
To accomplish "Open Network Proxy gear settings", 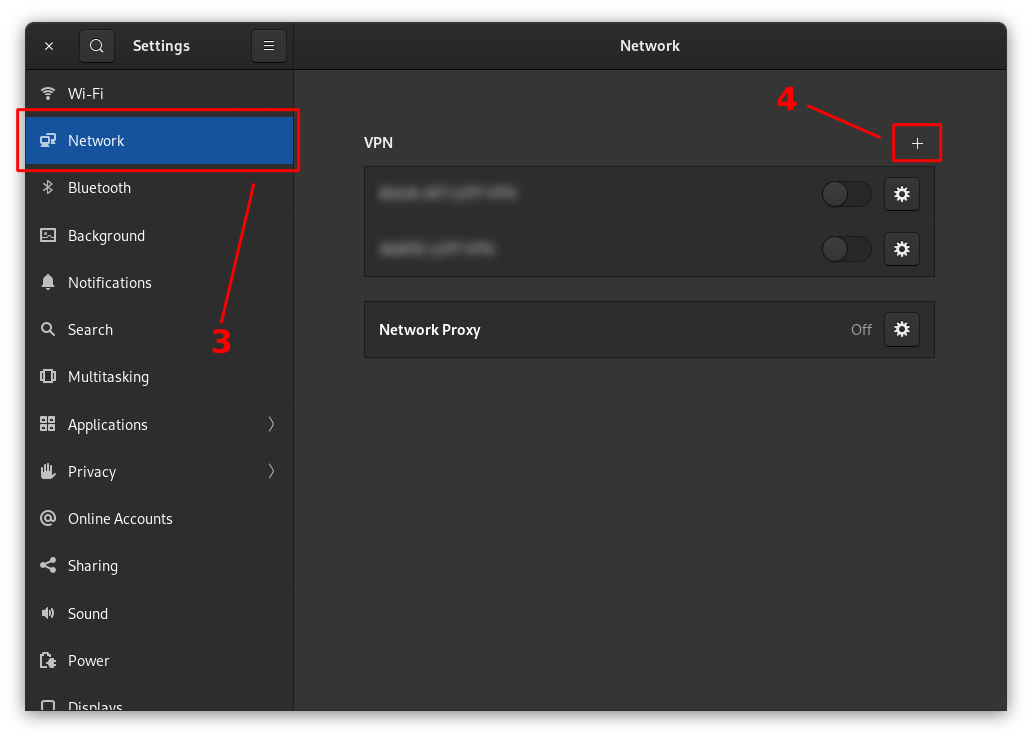I will click(x=901, y=329).
